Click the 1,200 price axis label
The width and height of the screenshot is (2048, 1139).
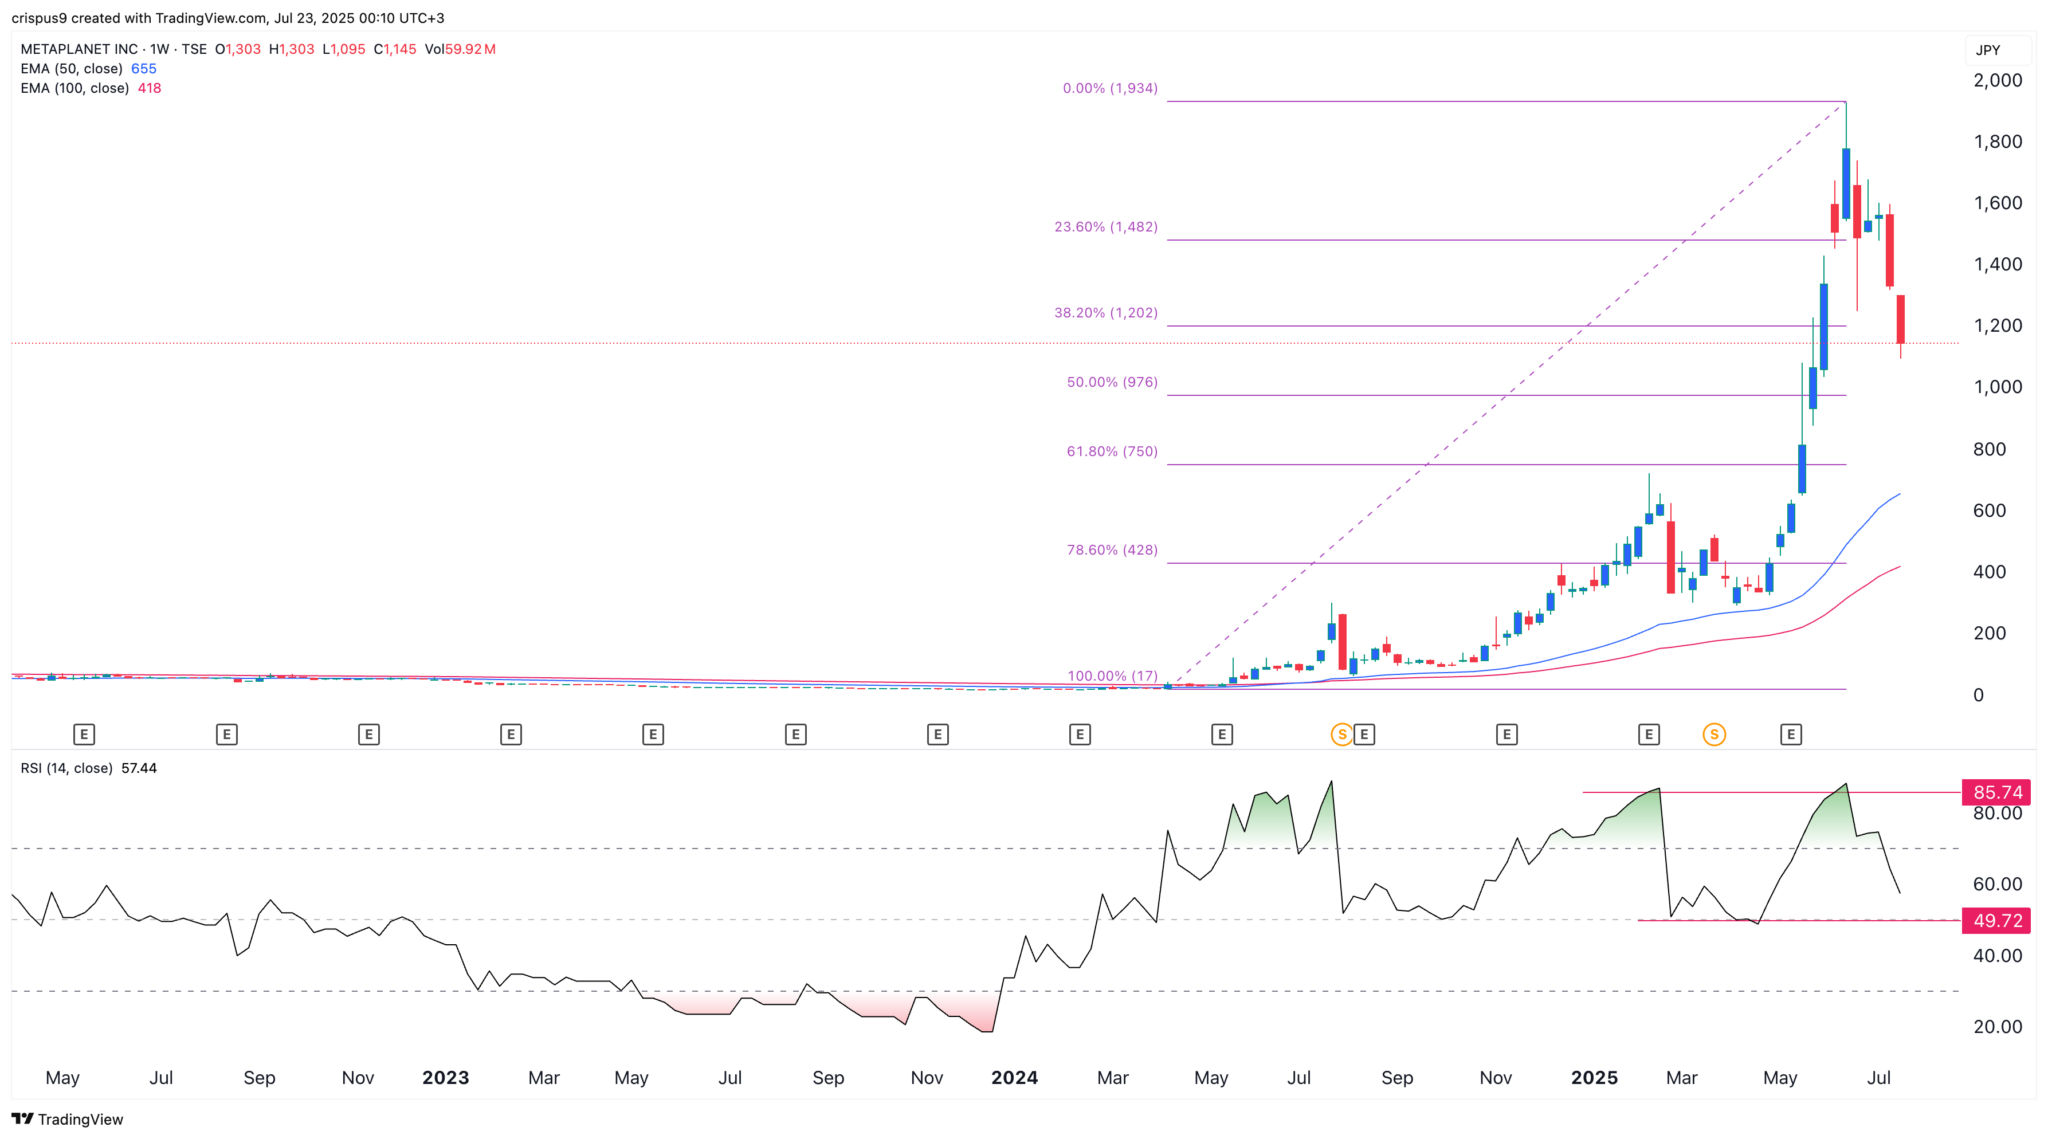[x=1997, y=326]
